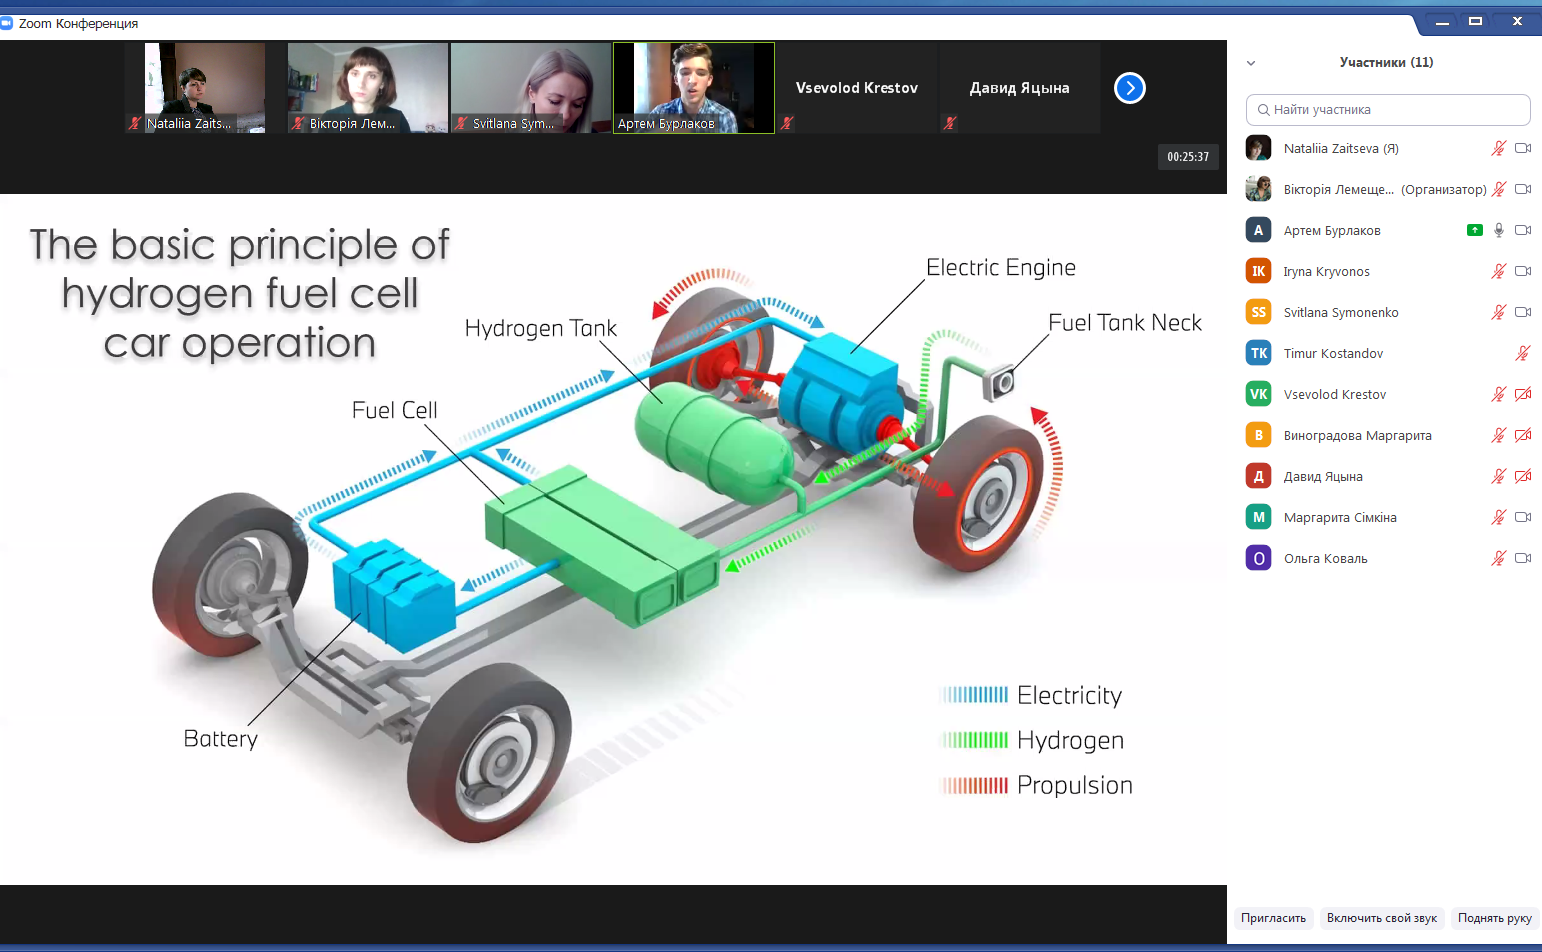
Task: Click the name 'Iryna Kryvonos' in the list
Action: click(x=1327, y=272)
